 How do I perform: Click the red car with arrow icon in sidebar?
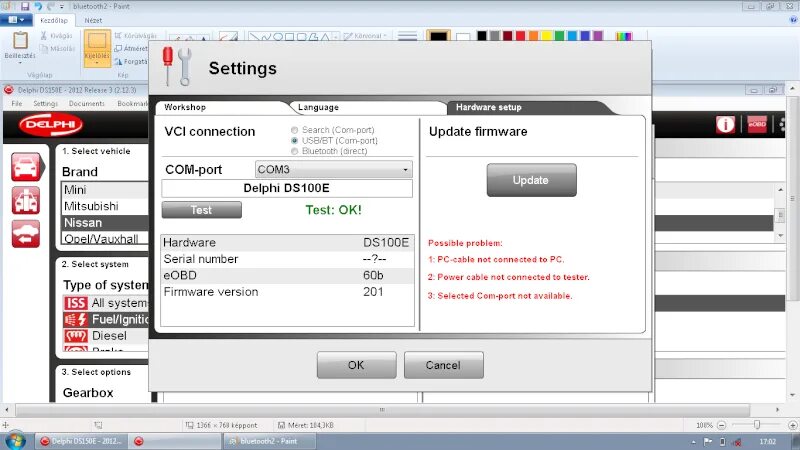tap(26, 234)
